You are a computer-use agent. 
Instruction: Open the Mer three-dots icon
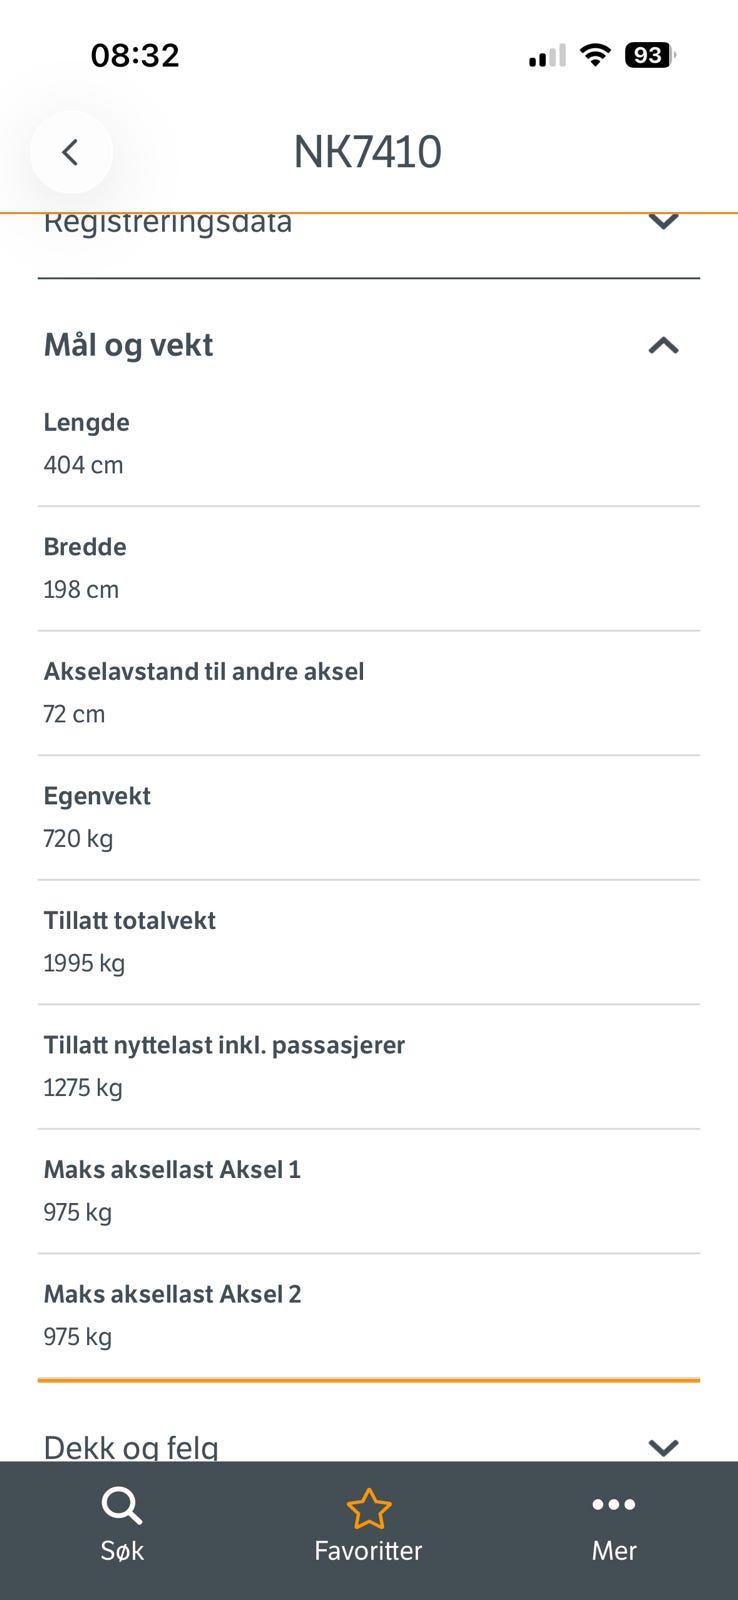click(614, 1504)
